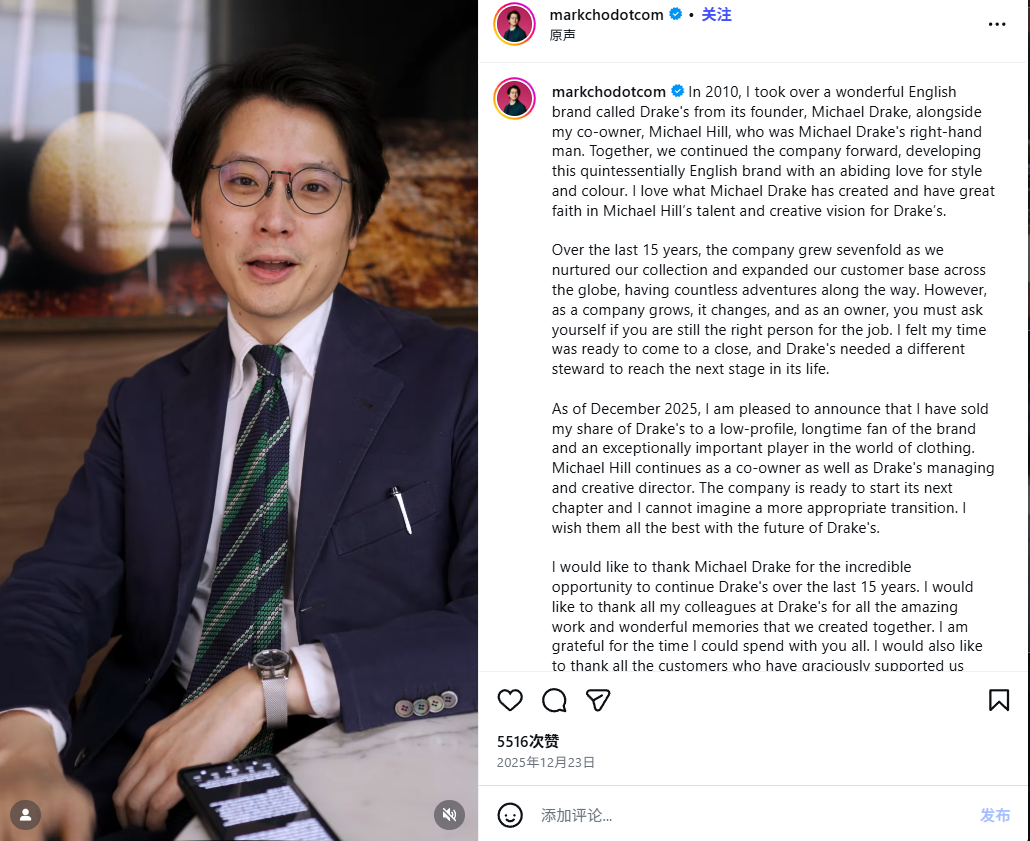Follow markchodotcom with 关注 link
1030x841 pixels.
(x=716, y=14)
